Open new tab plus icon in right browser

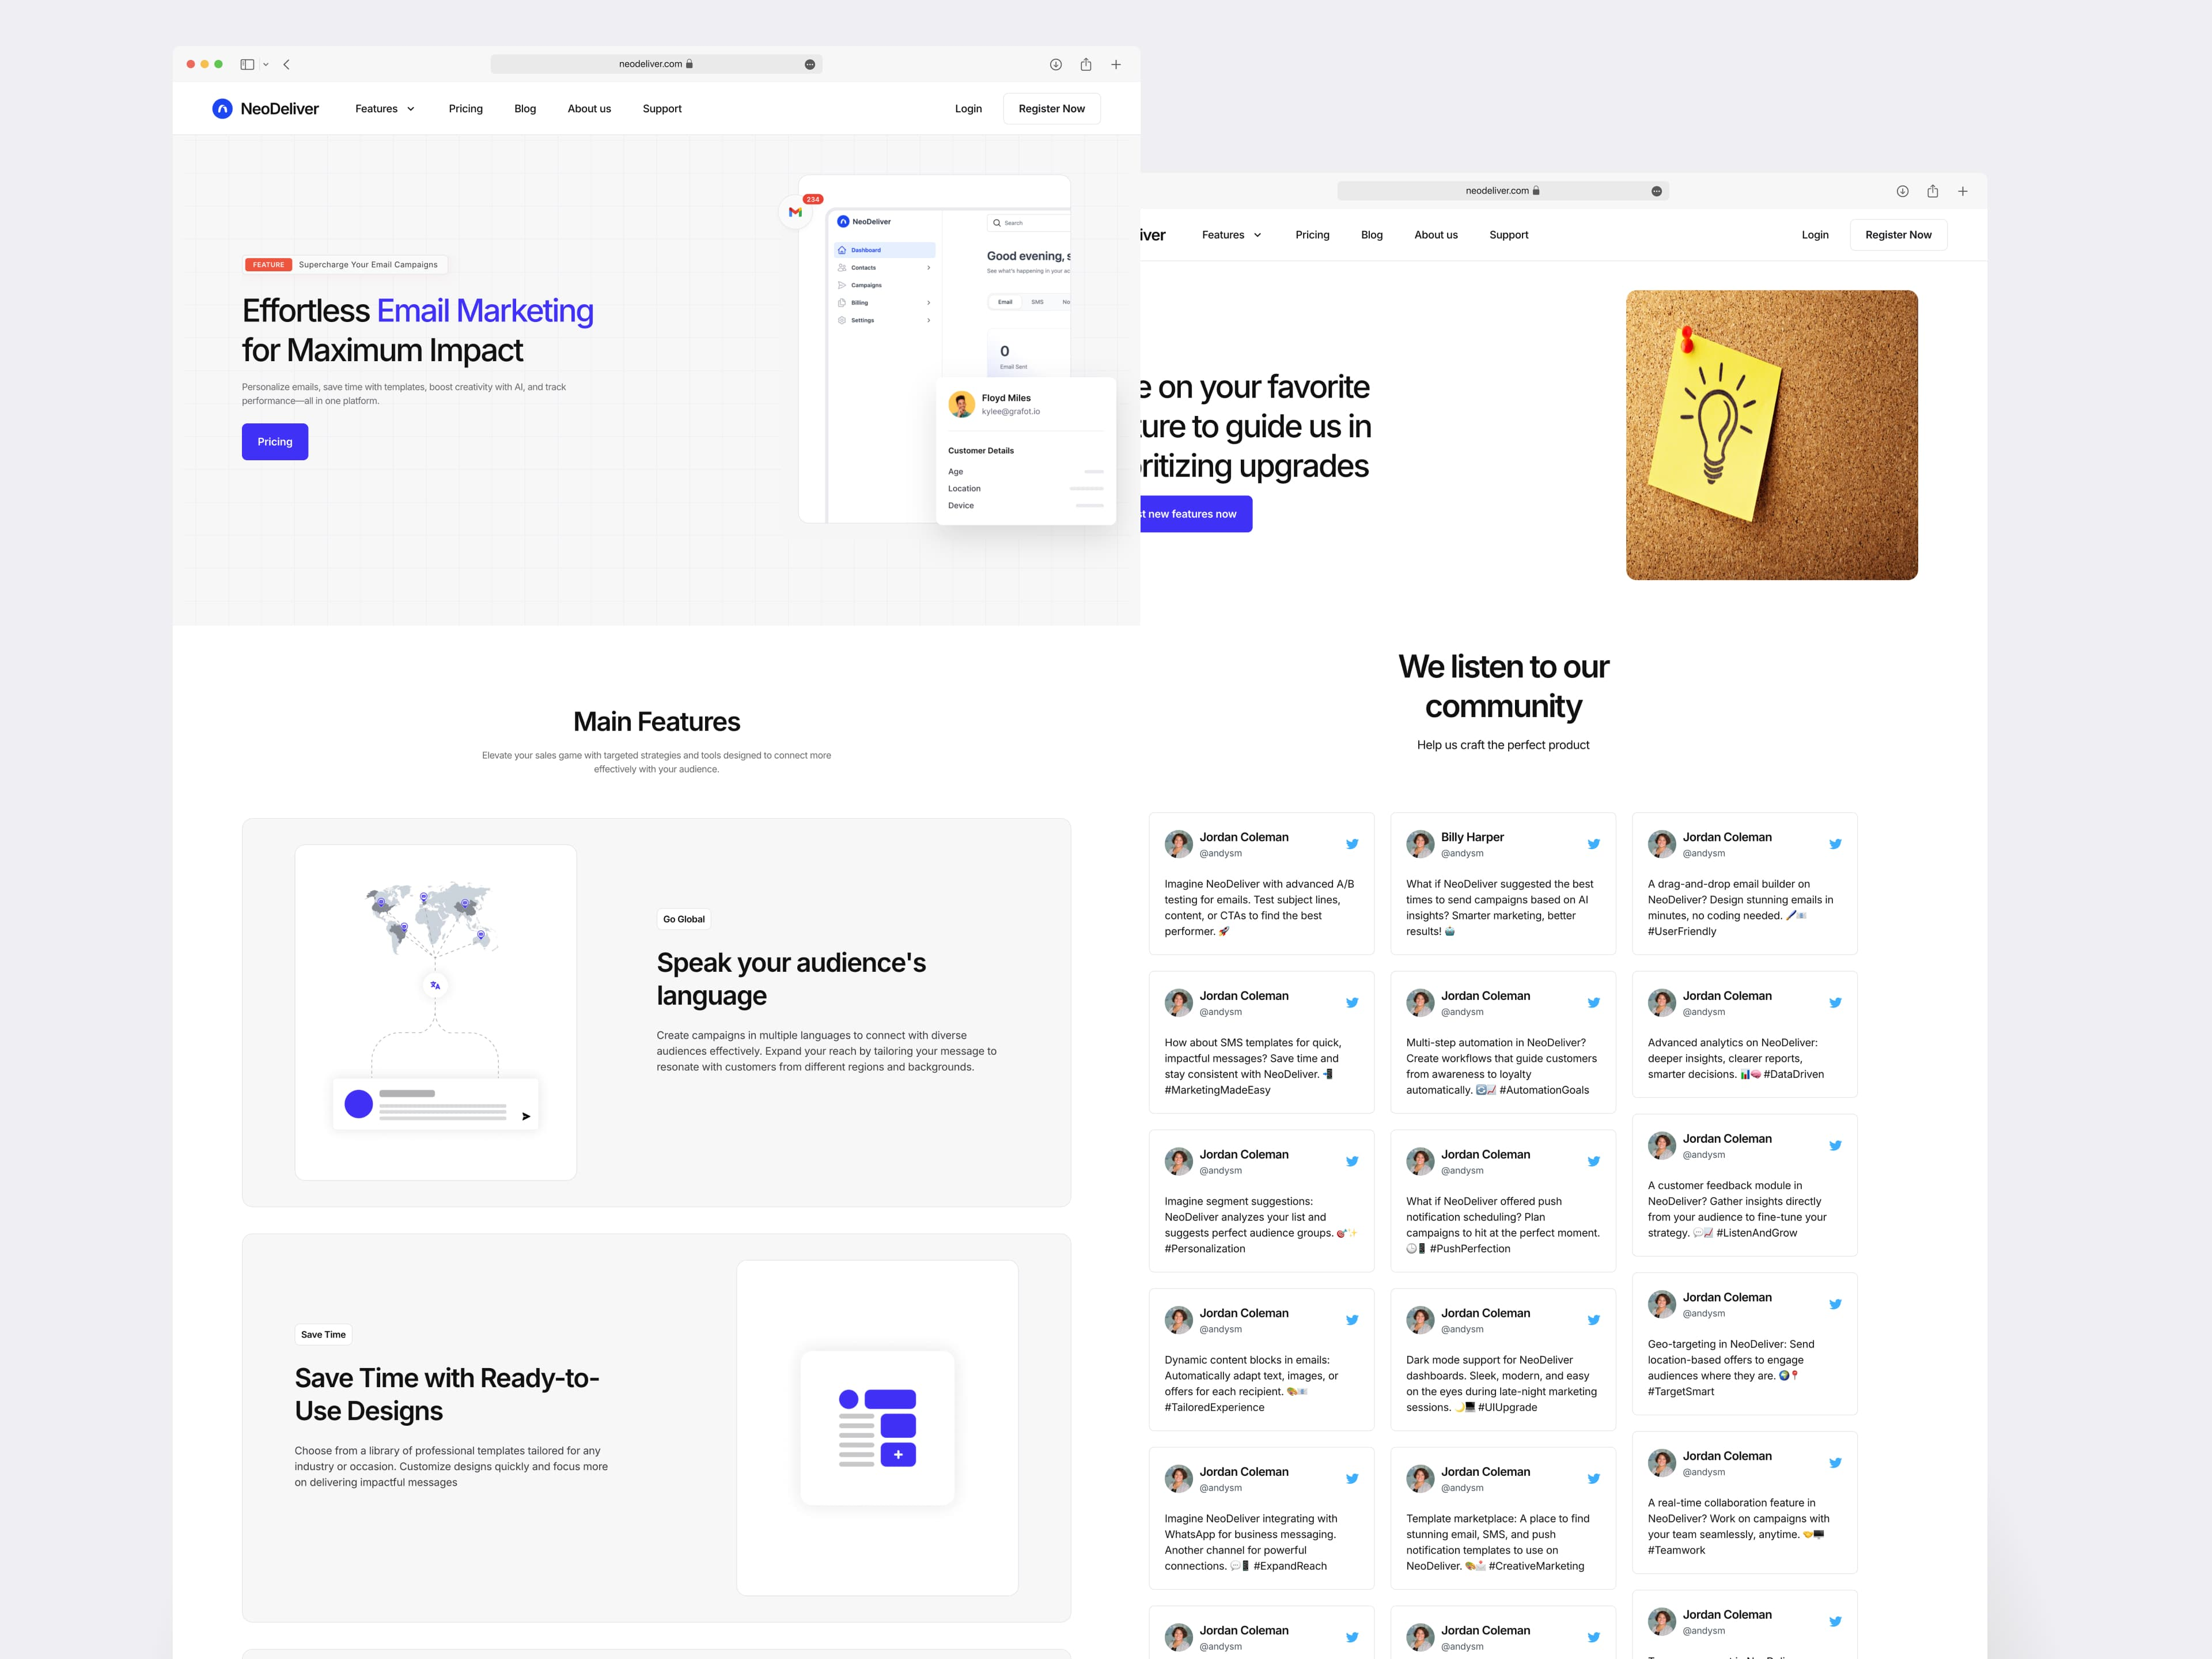(x=1963, y=191)
